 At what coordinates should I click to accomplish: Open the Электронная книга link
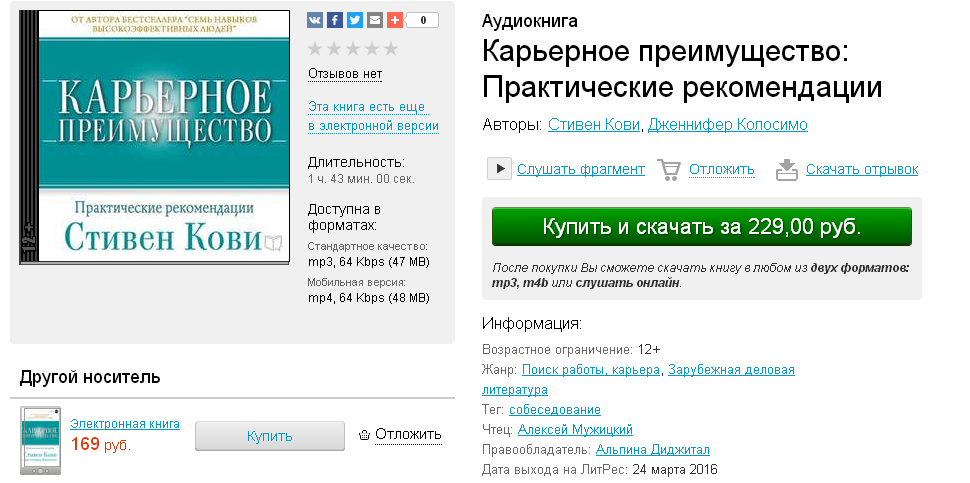tap(125, 424)
